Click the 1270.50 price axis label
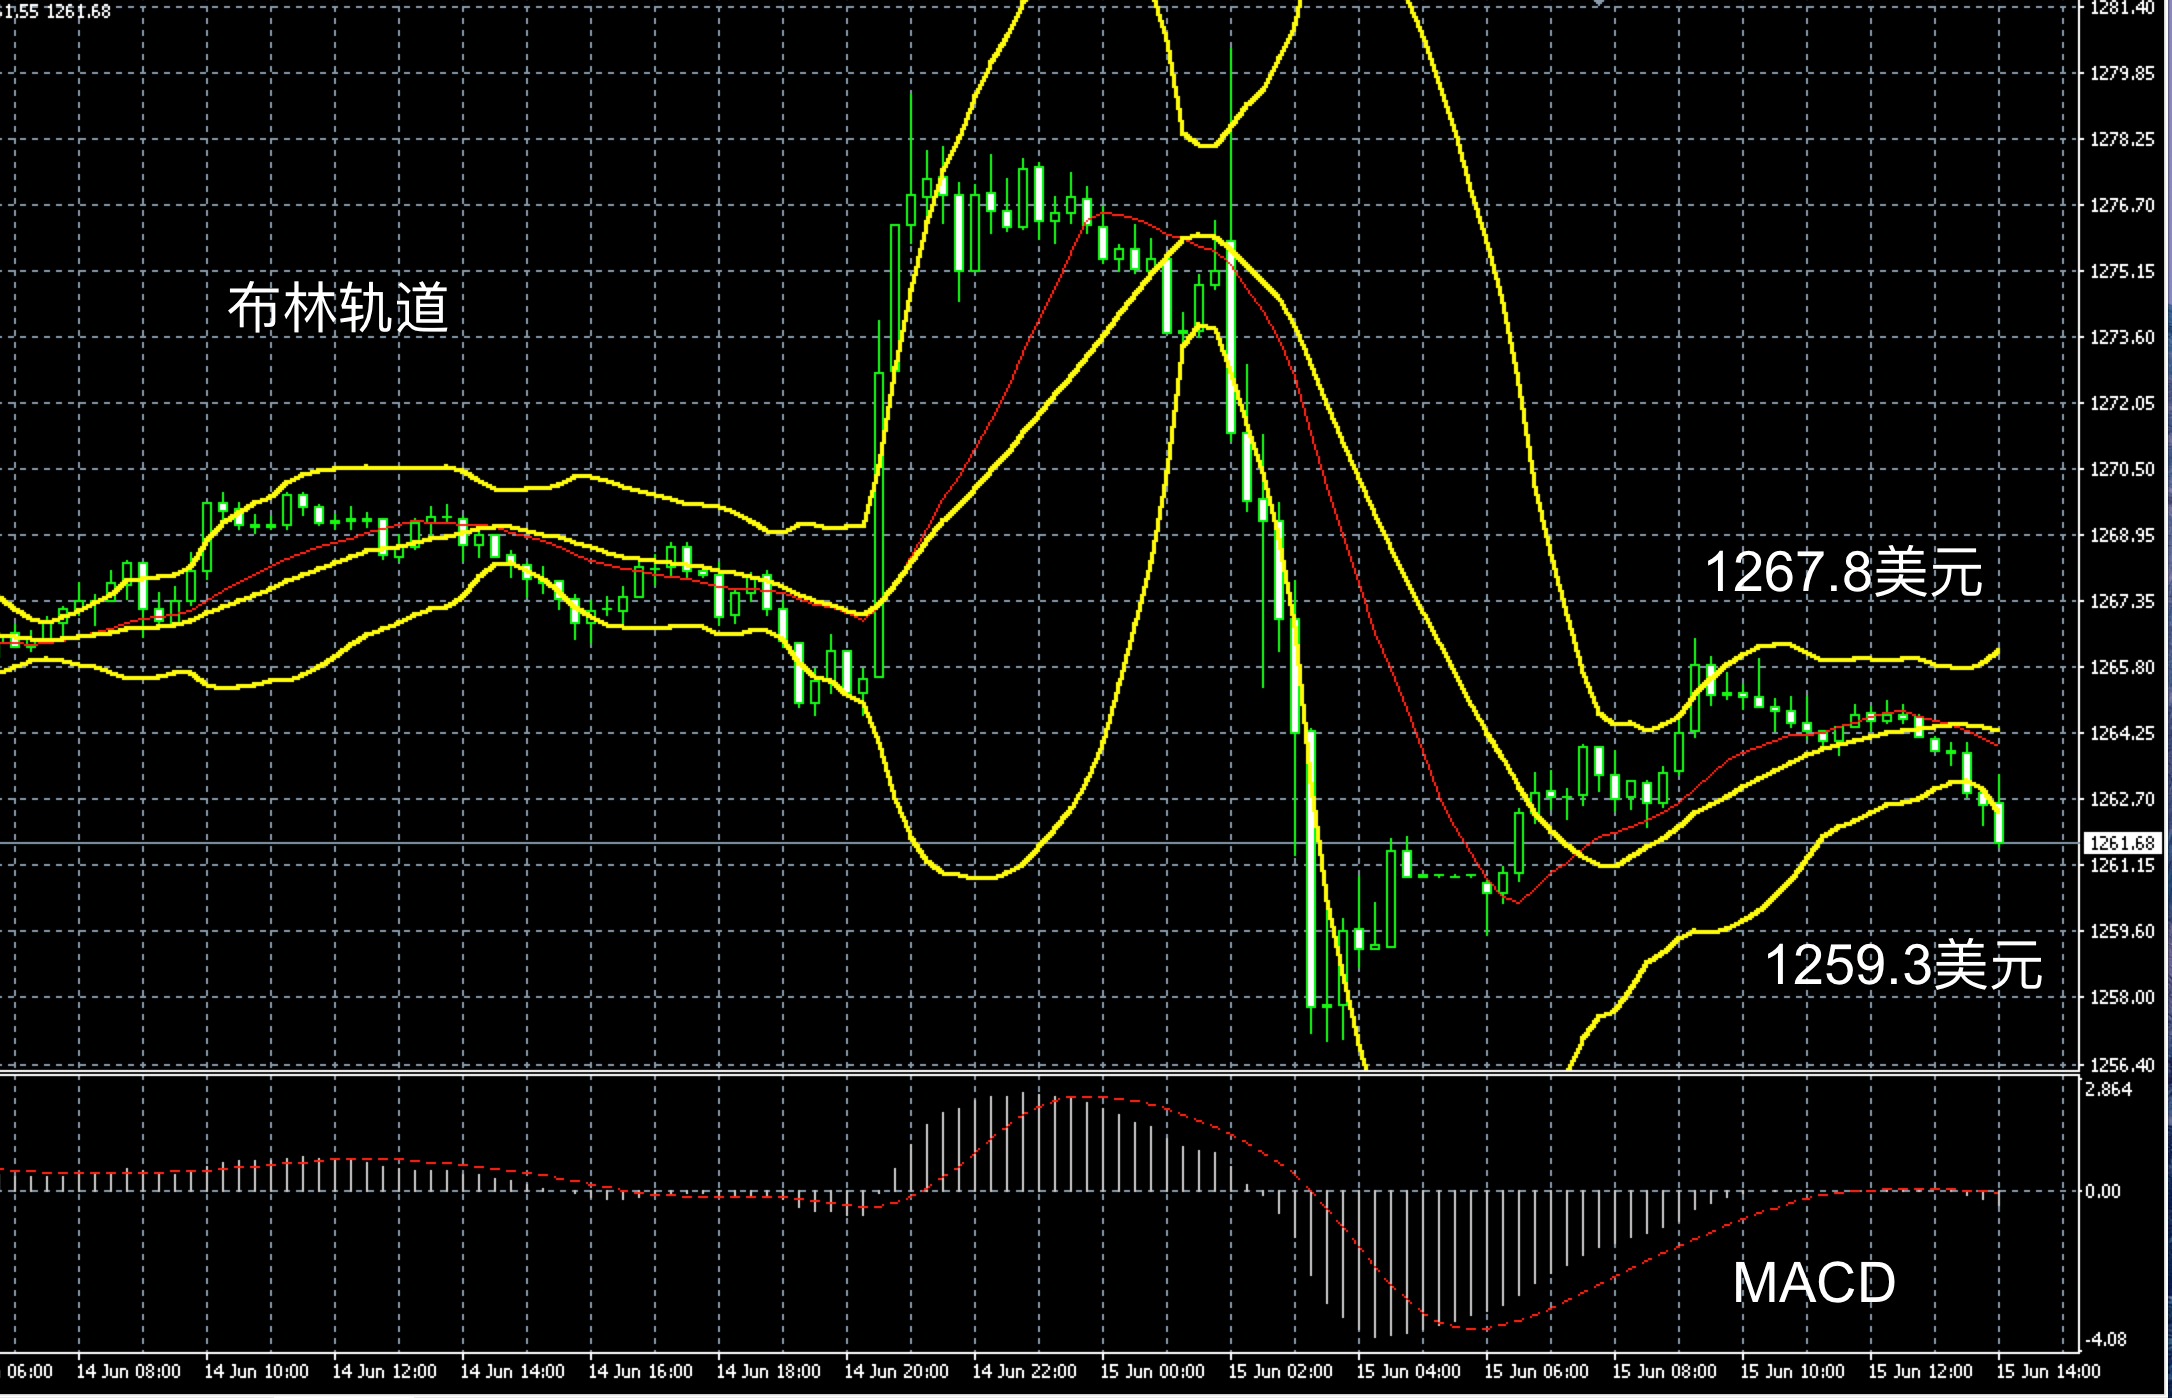Screen dimensions: 2172x1398 [x=2122, y=469]
